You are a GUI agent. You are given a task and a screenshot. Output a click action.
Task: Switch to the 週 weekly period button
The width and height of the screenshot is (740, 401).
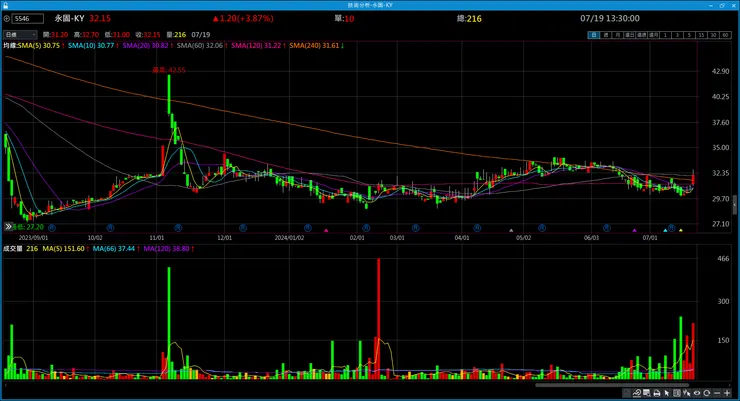606,35
